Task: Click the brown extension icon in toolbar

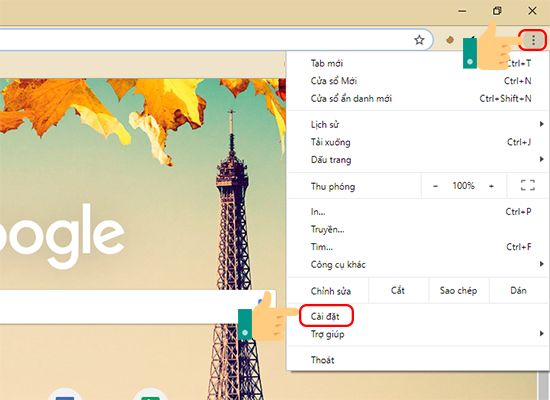Action: click(450, 40)
